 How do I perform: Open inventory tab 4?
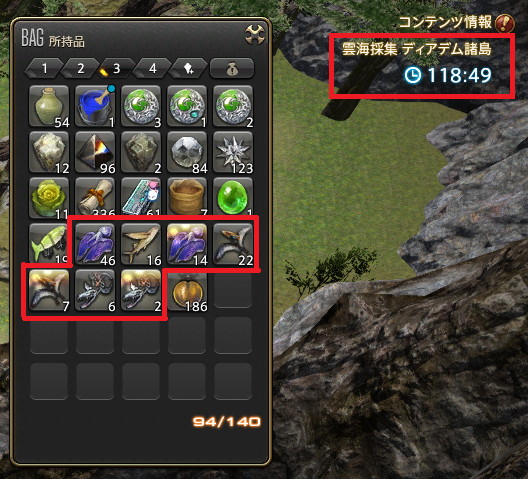pos(153,68)
